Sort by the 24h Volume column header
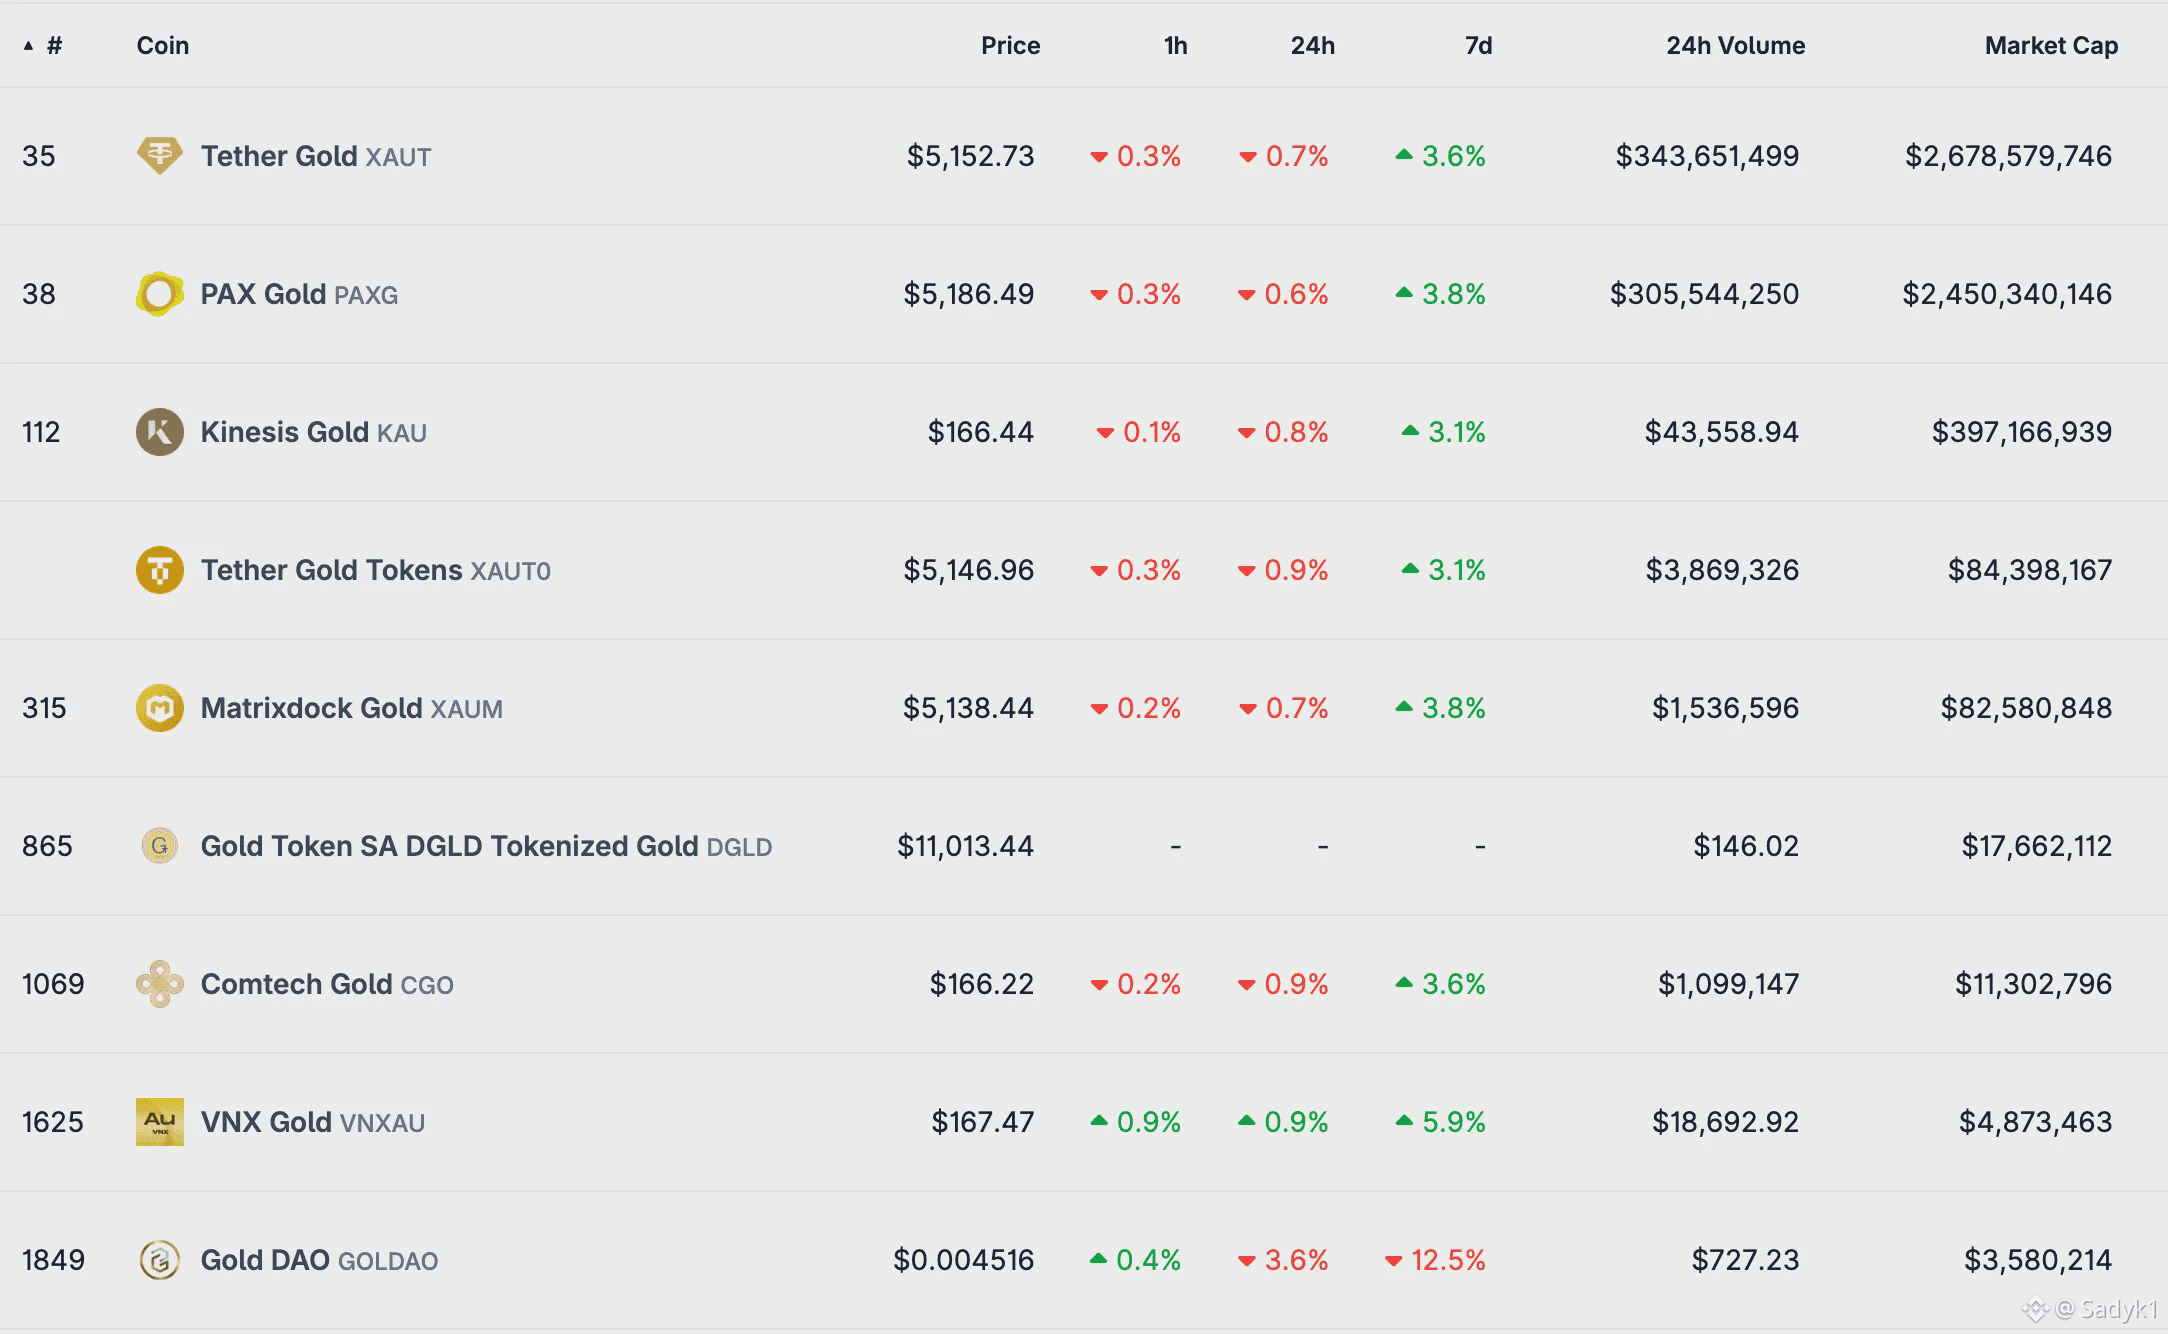The image size is (2168, 1334). coord(1735,45)
